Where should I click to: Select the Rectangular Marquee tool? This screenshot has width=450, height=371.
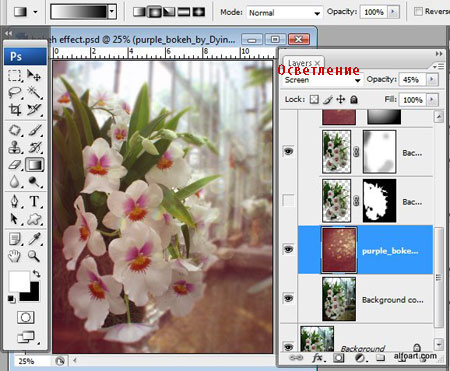pyautogui.click(x=15, y=76)
